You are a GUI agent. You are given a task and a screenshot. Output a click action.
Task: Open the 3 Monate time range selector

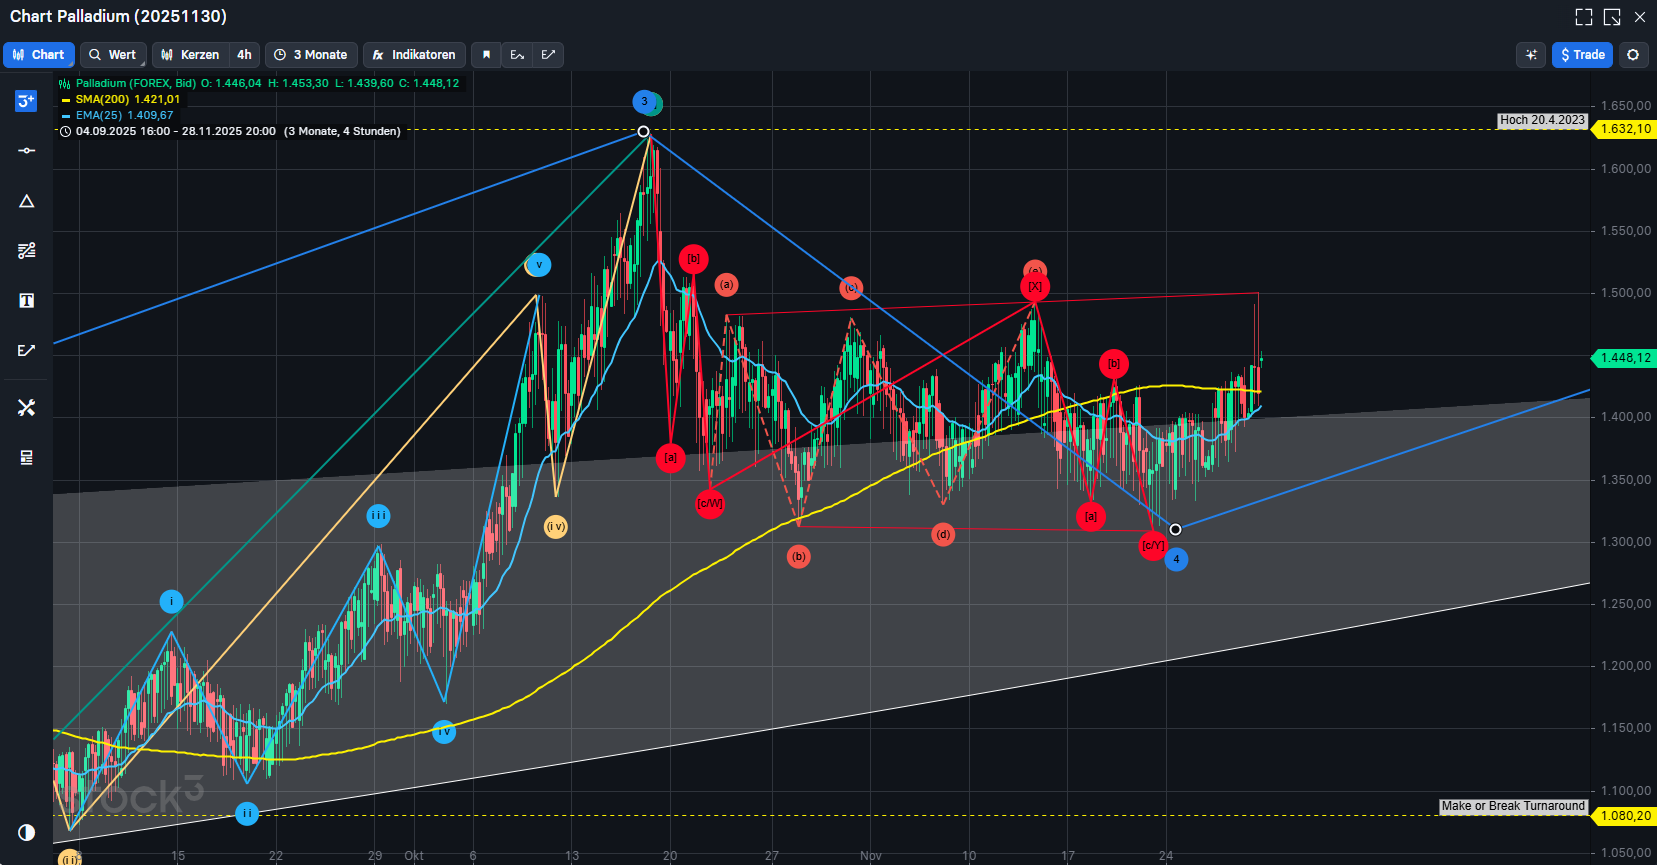coord(311,55)
